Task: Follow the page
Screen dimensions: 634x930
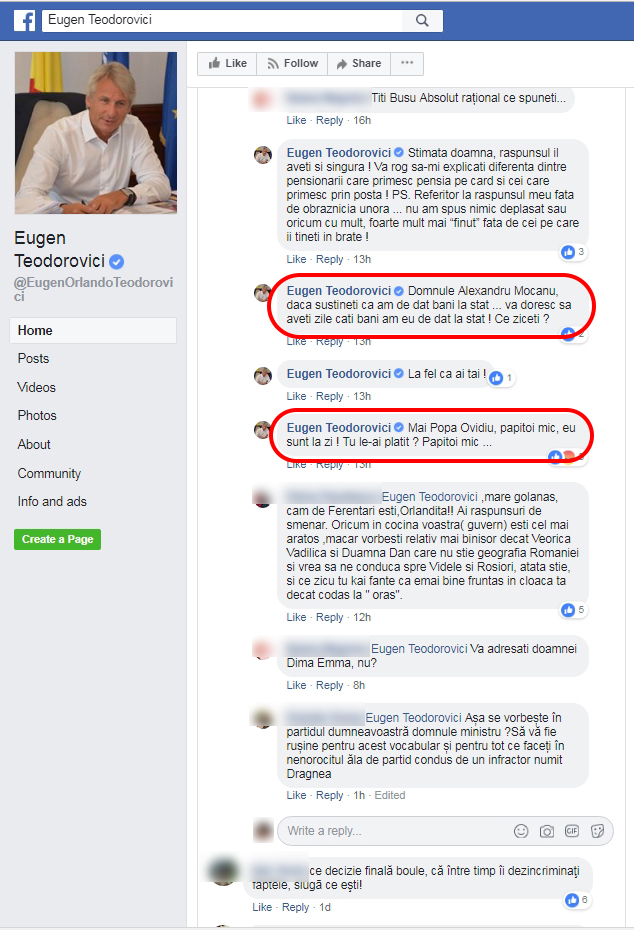Action: point(292,63)
